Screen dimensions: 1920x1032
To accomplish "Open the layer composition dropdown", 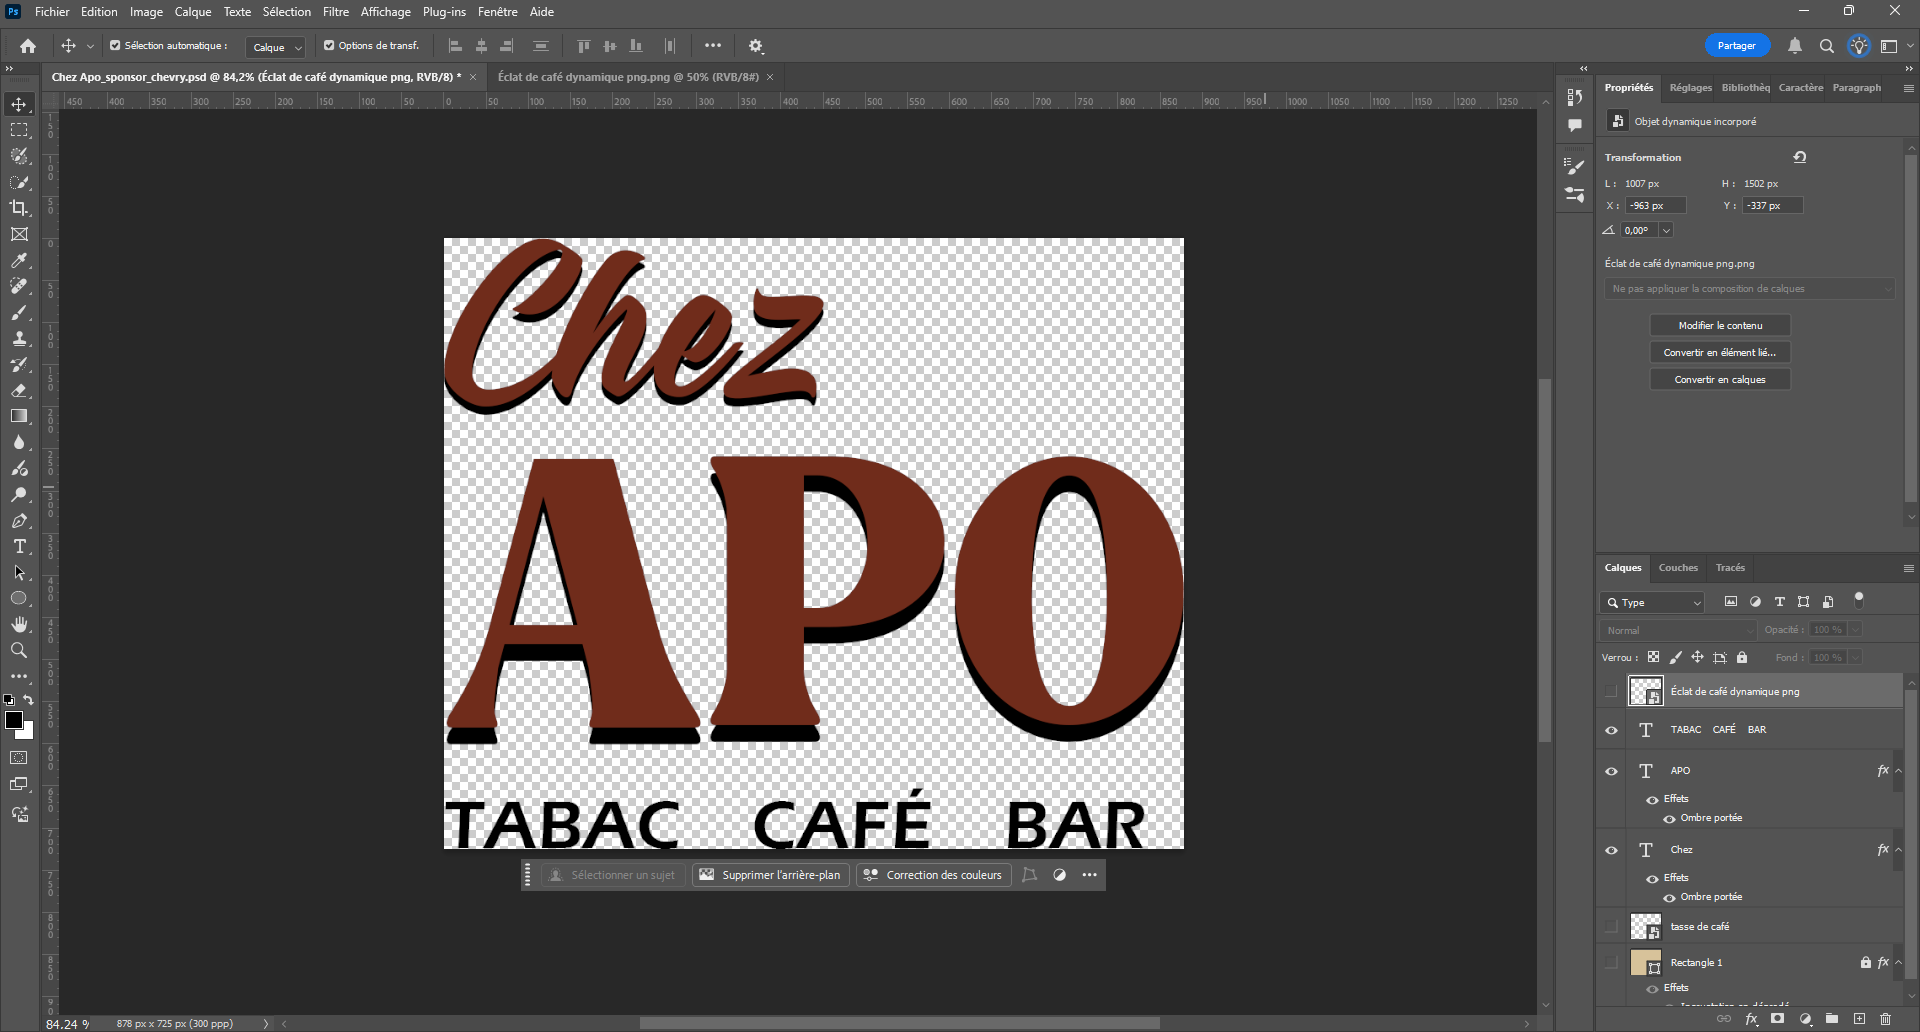I will click(x=1750, y=289).
